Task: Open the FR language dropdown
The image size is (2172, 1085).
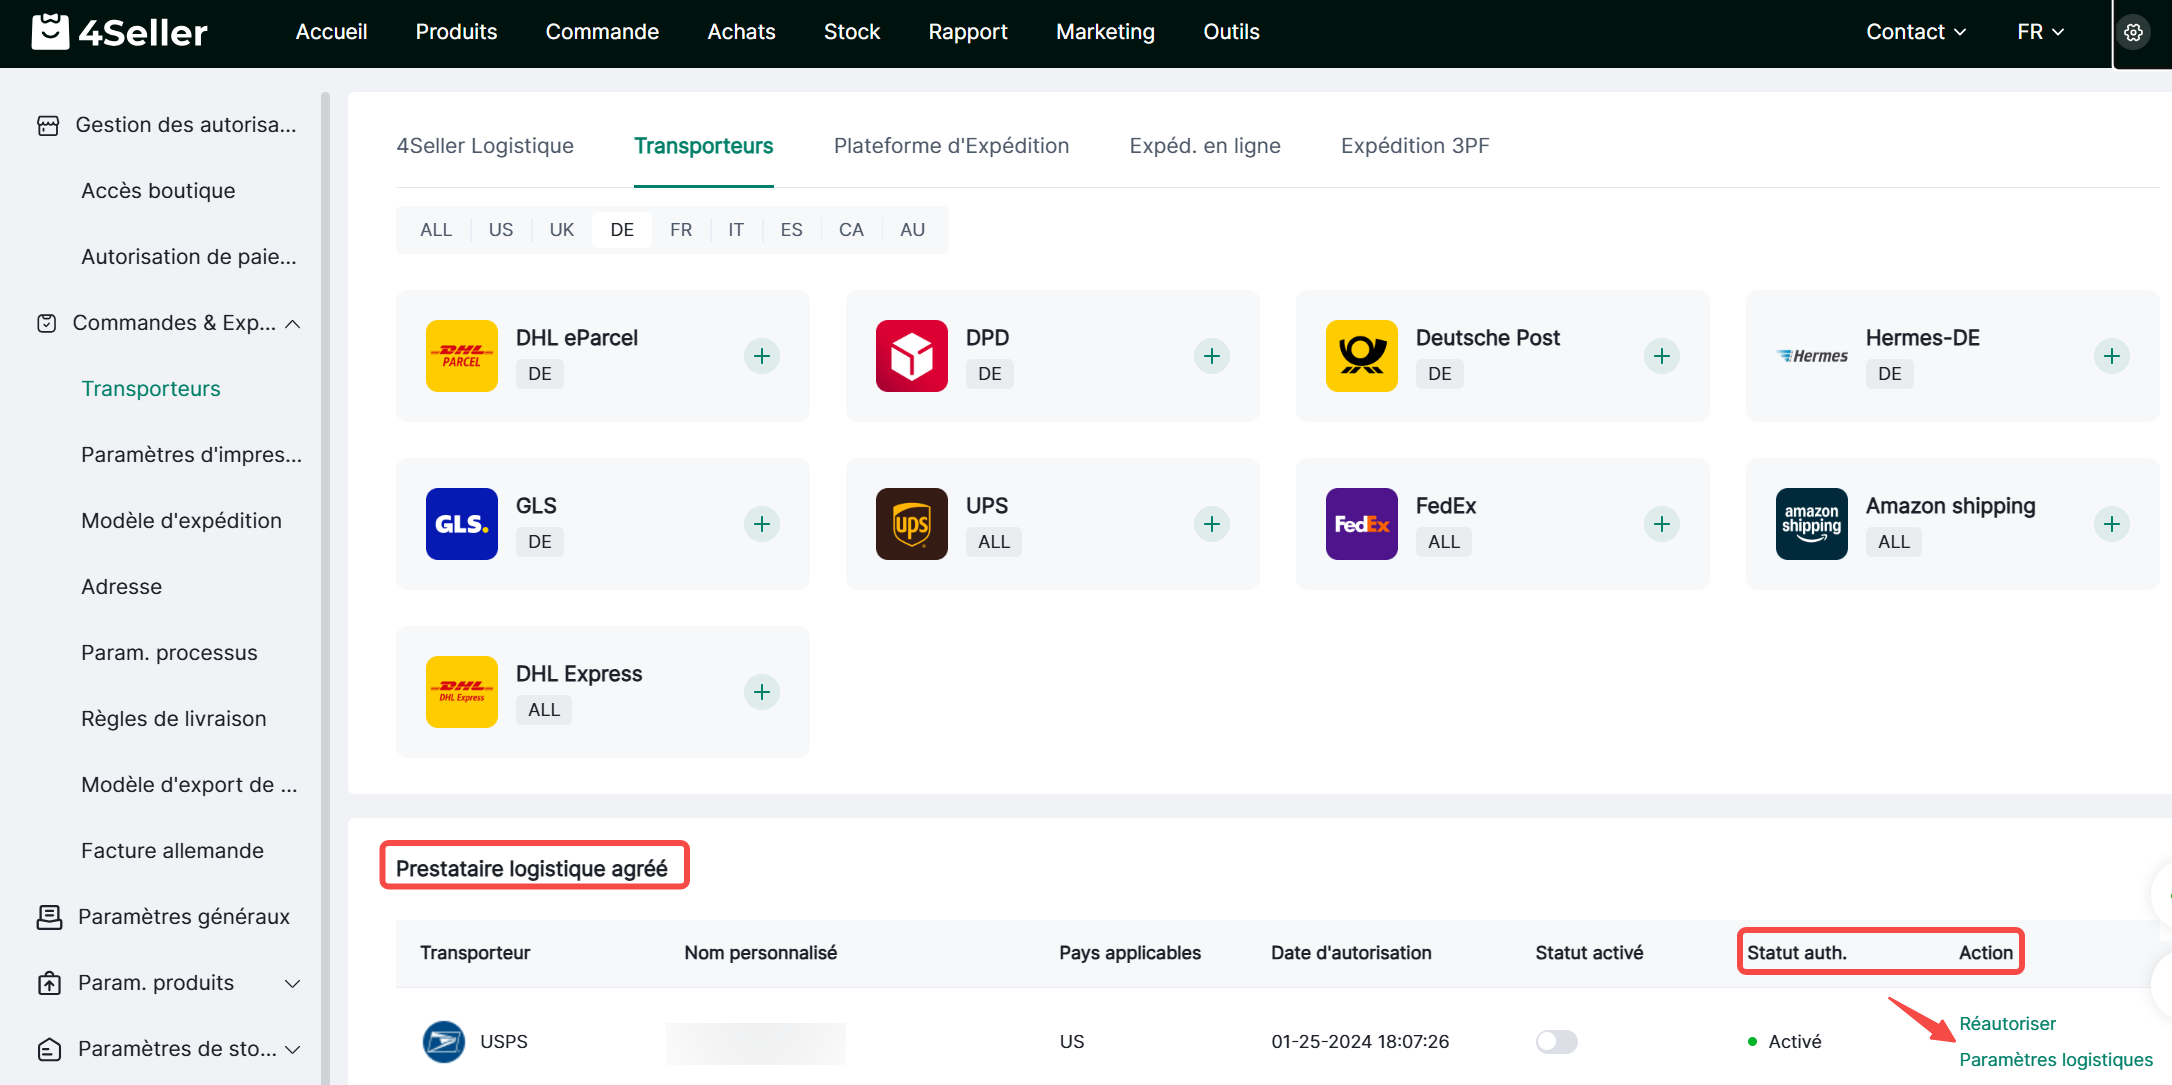Action: click(2040, 32)
